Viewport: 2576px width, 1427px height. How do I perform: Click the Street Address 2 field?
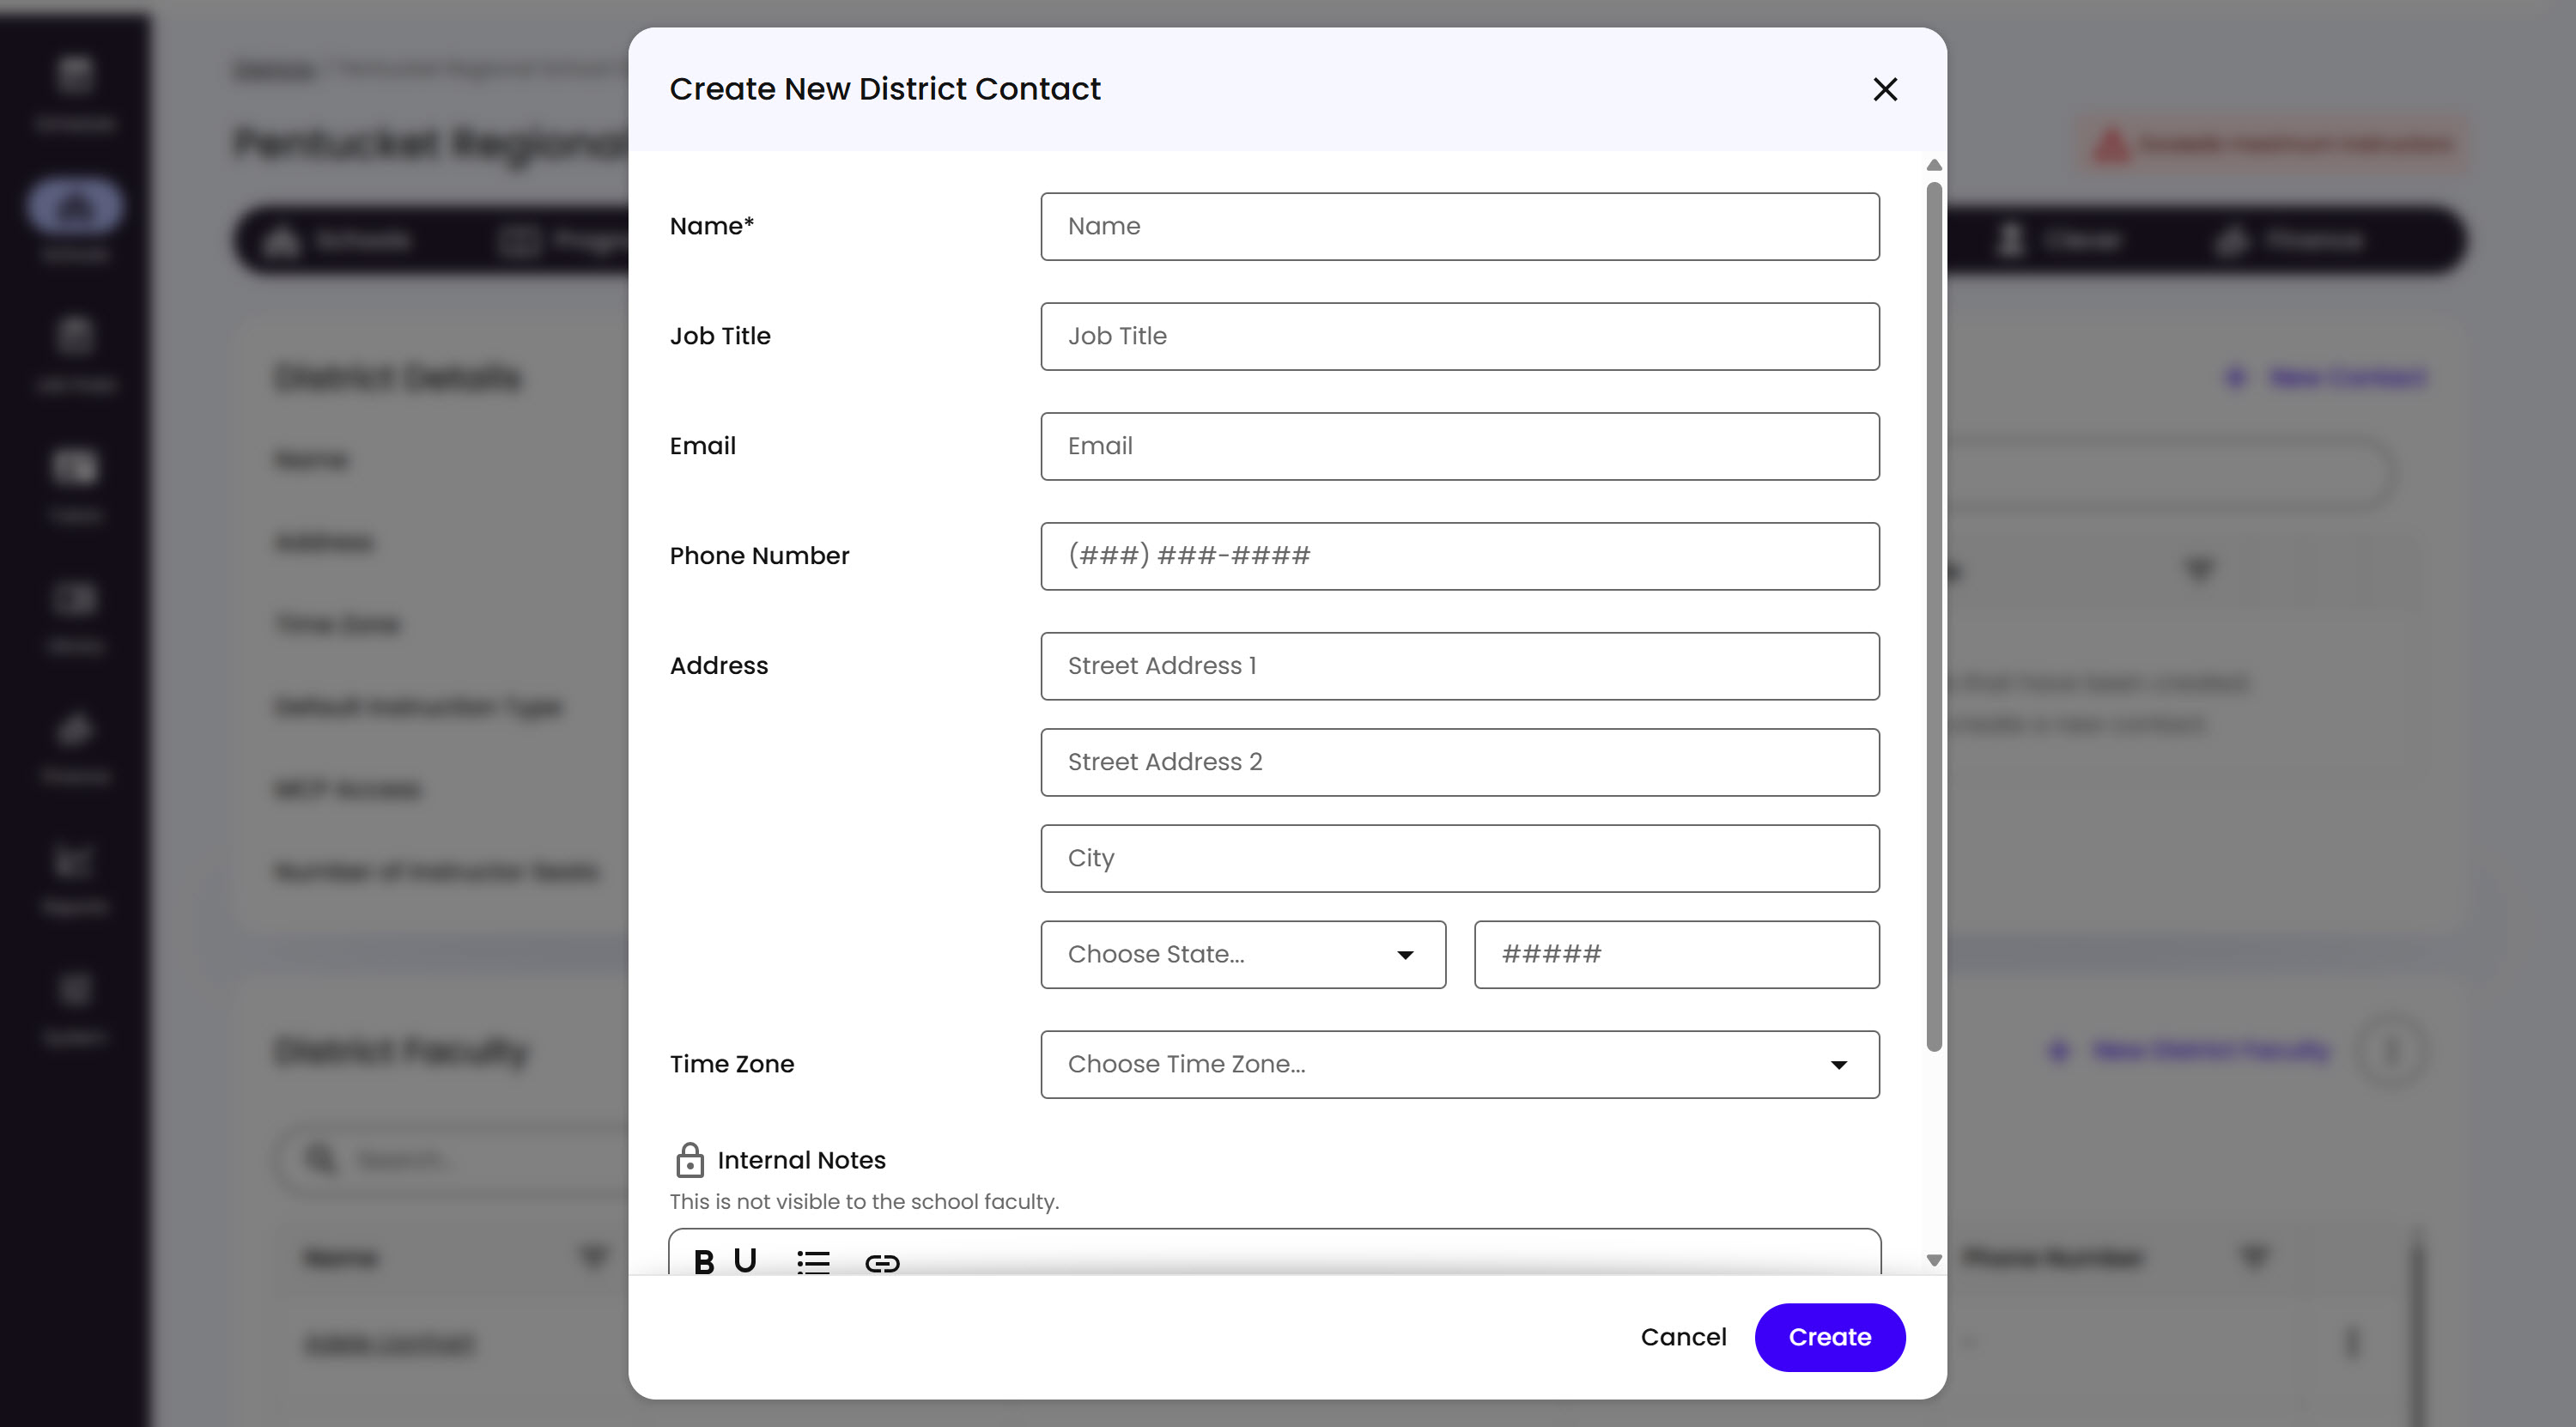point(1460,763)
